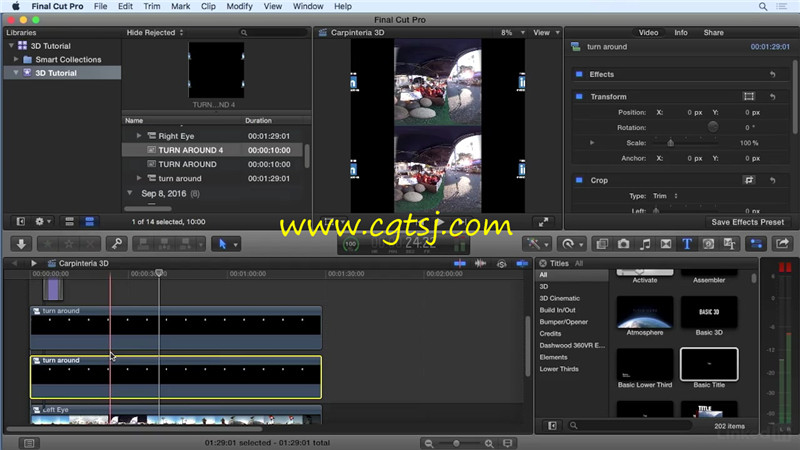Switch browser to filmstrip view

69,221
